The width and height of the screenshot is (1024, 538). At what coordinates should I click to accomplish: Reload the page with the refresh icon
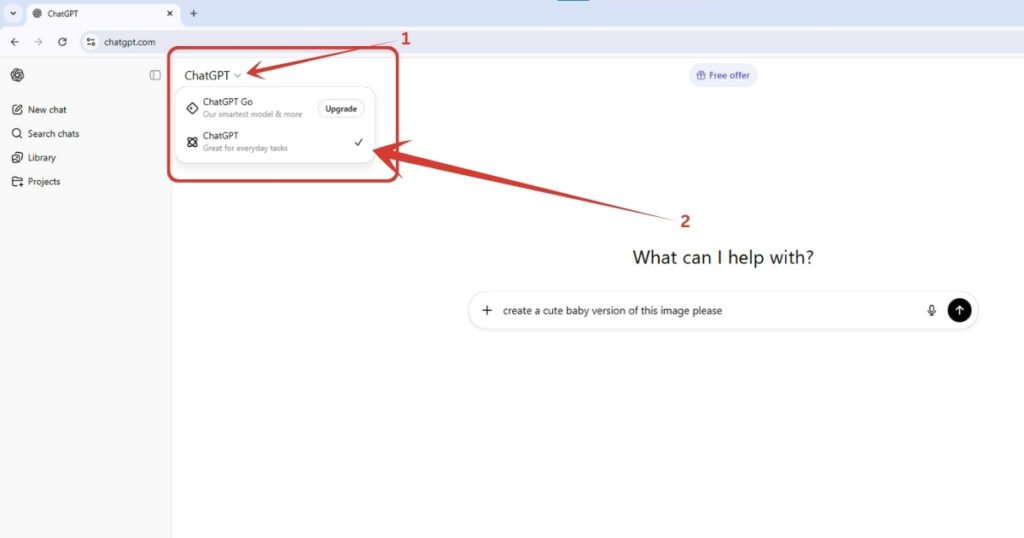62,42
